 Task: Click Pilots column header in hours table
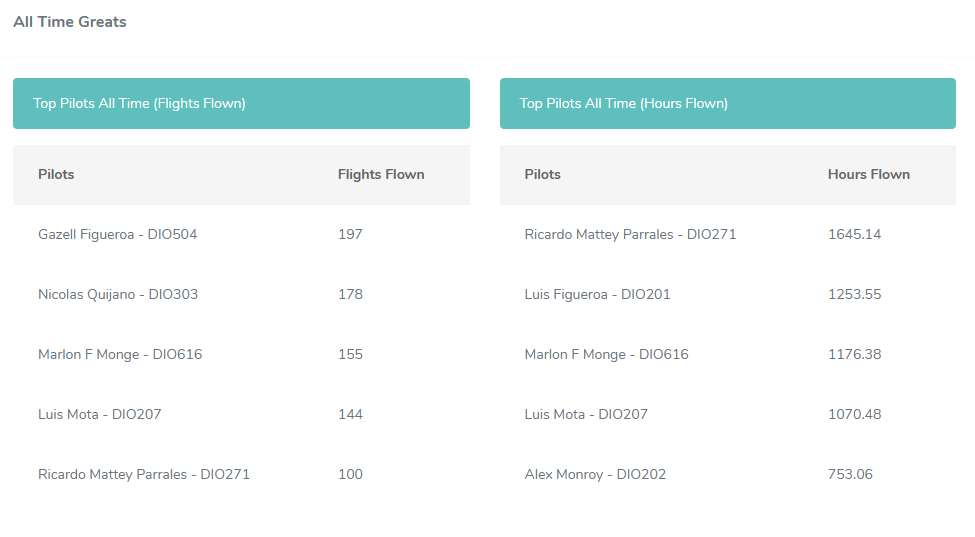pos(542,174)
